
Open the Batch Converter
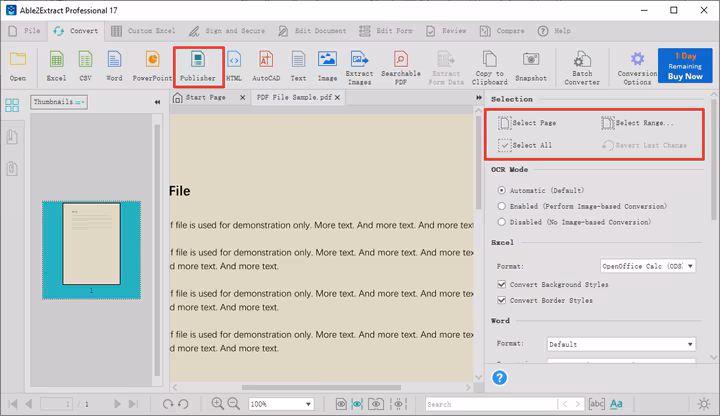coord(582,68)
